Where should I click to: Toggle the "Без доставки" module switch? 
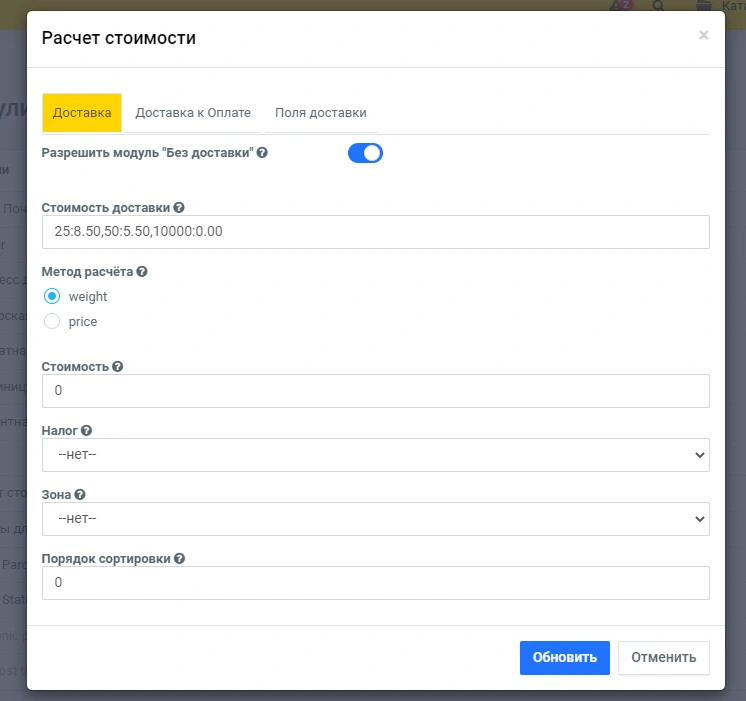tap(365, 153)
